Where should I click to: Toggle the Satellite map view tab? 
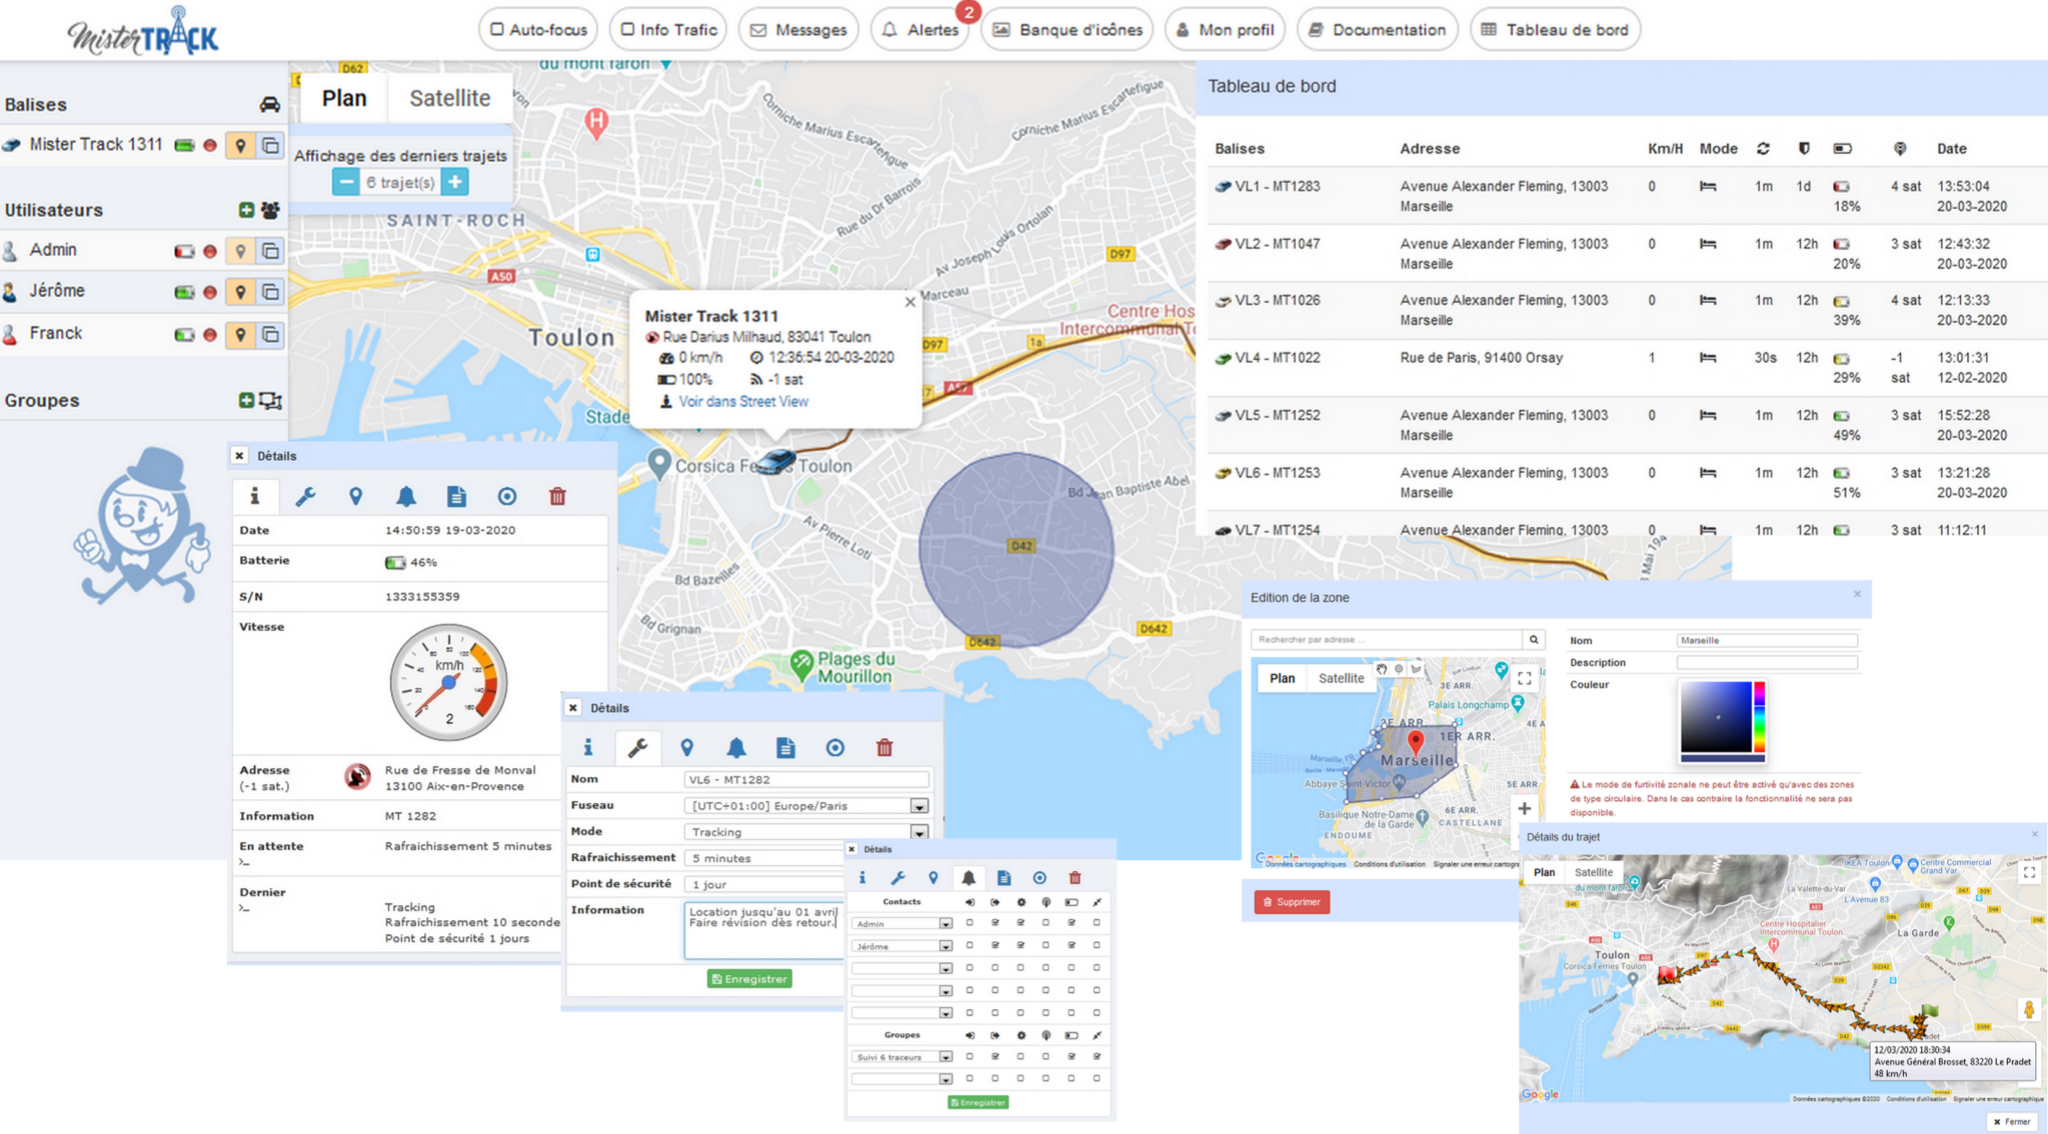click(x=452, y=98)
